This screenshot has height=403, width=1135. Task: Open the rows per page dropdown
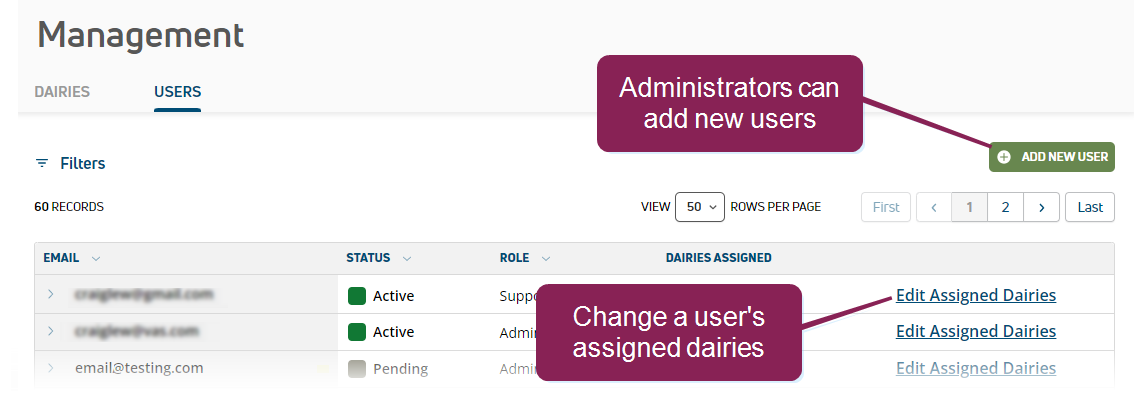(699, 207)
